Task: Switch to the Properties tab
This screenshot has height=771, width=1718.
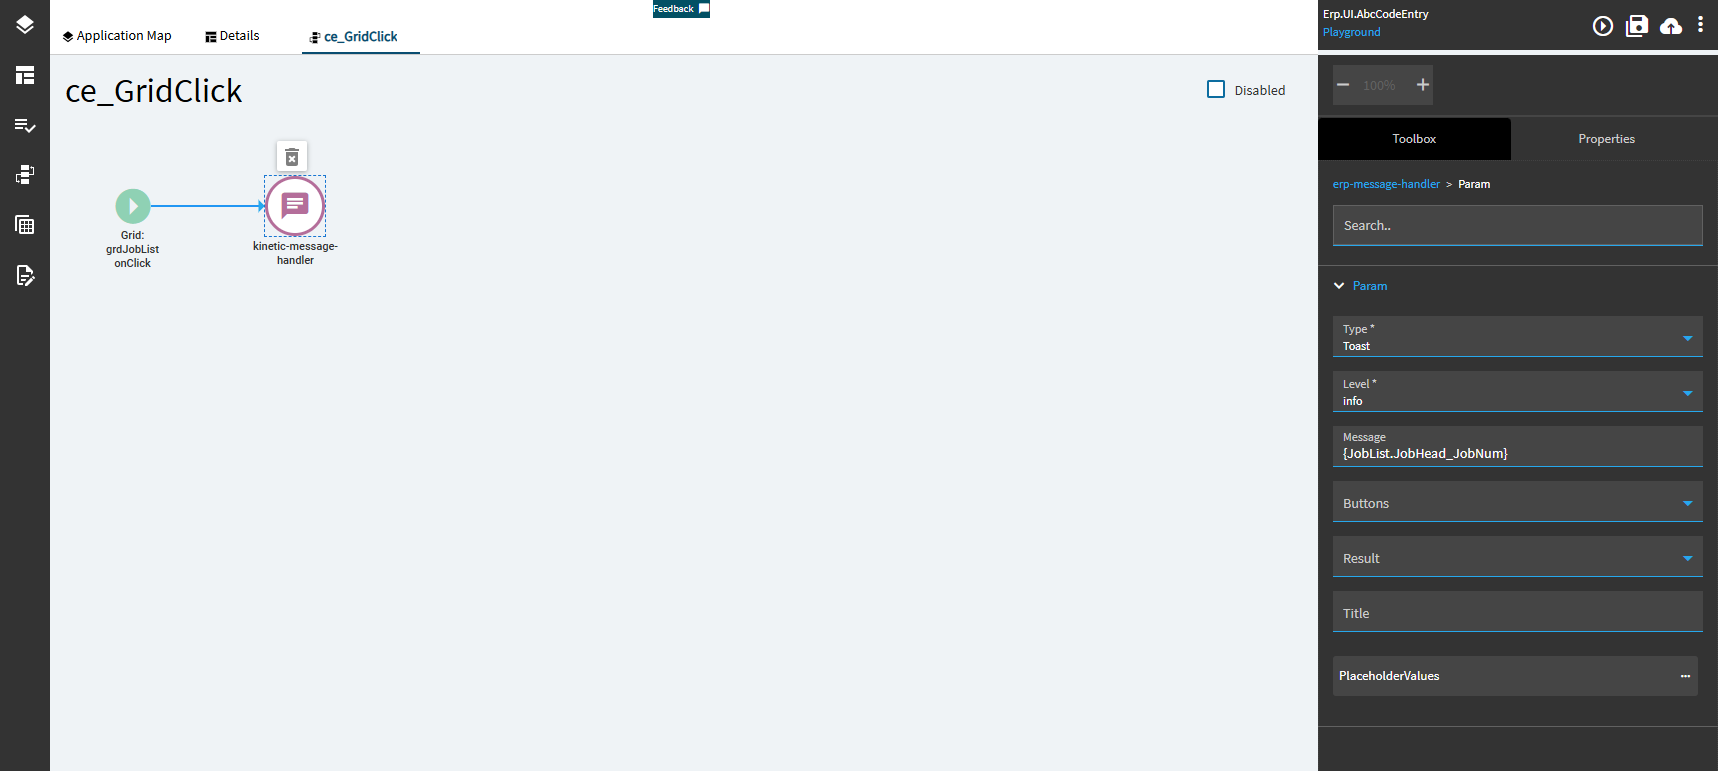Action: coord(1606,139)
